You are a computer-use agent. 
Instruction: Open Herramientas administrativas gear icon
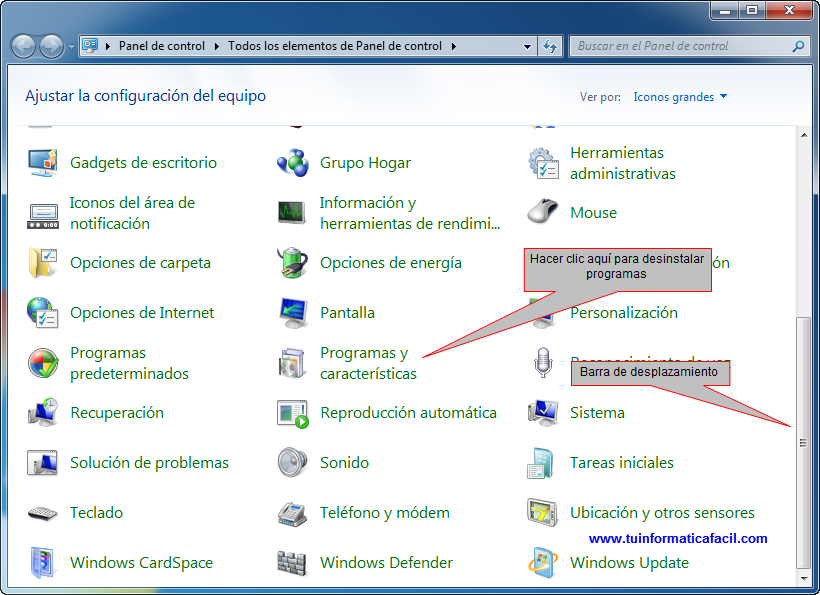click(x=543, y=163)
